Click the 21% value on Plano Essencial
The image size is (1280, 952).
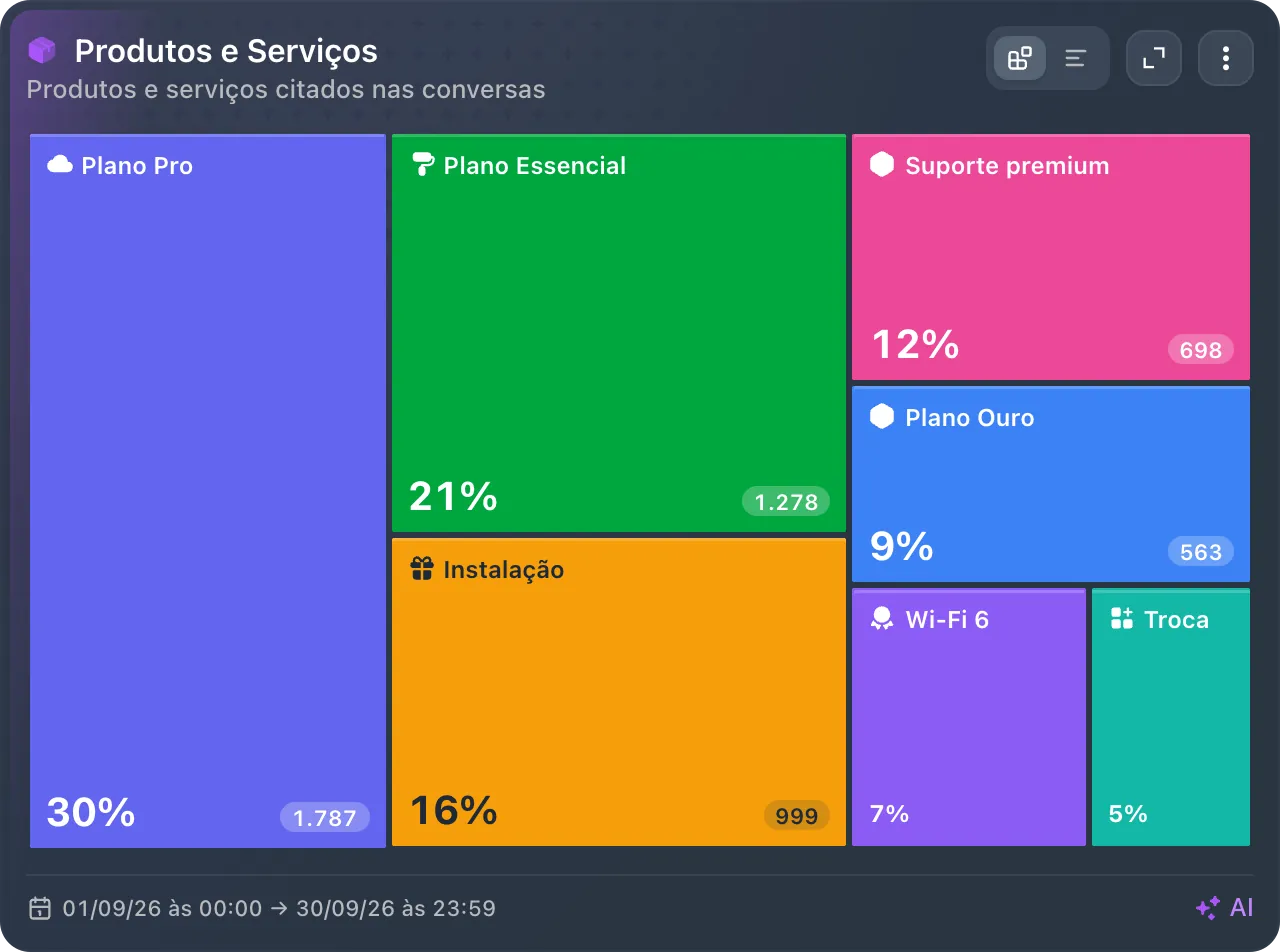pyautogui.click(x=454, y=496)
